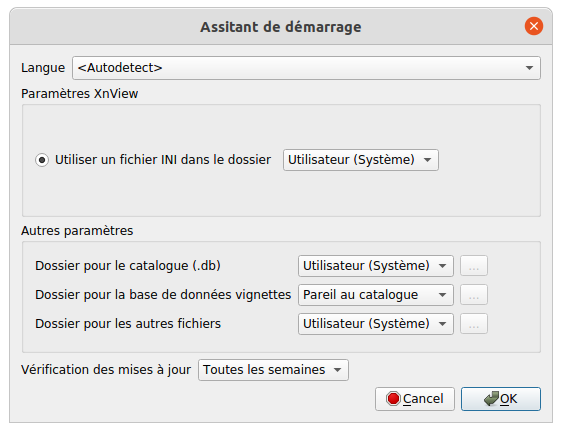
Task: Open the 'Pareil au catalogue' dropdown
Action: click(376, 295)
